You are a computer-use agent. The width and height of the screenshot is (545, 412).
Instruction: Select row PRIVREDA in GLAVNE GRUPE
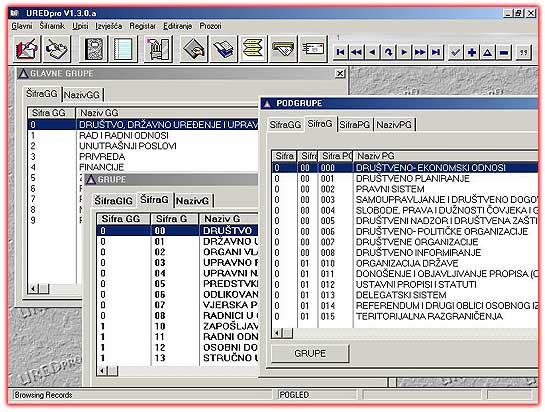(x=143, y=157)
